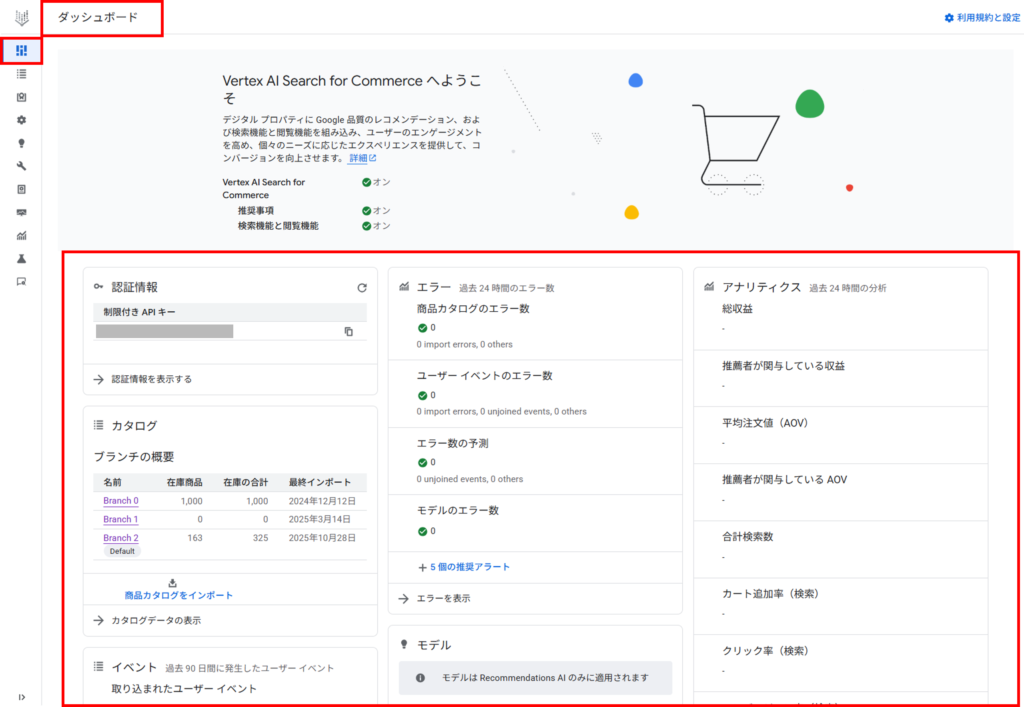Click the date 2024年12月12日
Viewport: 1024px width, 707px height.
pos(323,501)
